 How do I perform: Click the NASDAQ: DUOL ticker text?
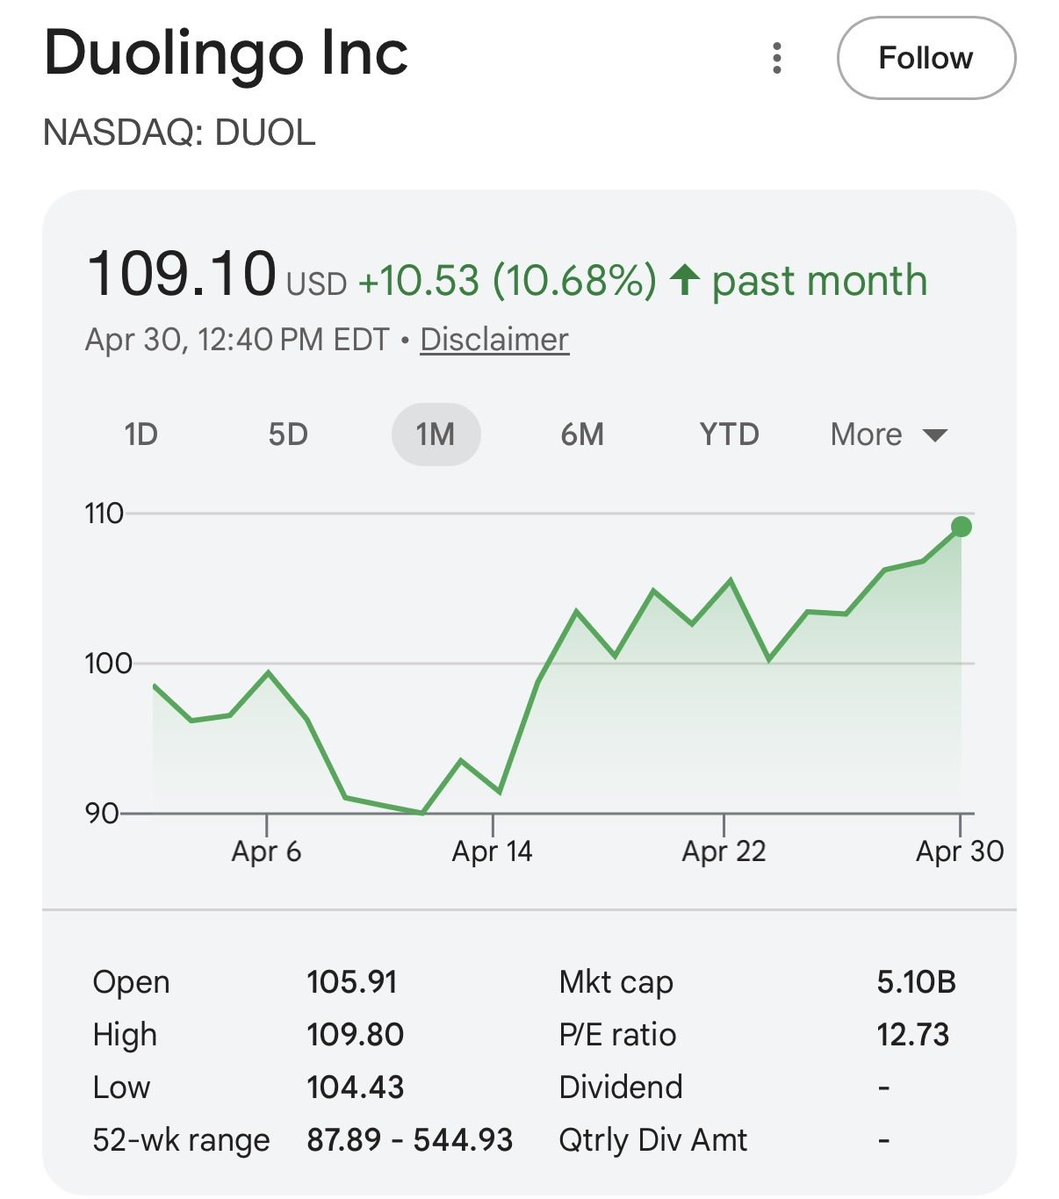pyautogui.click(x=179, y=132)
